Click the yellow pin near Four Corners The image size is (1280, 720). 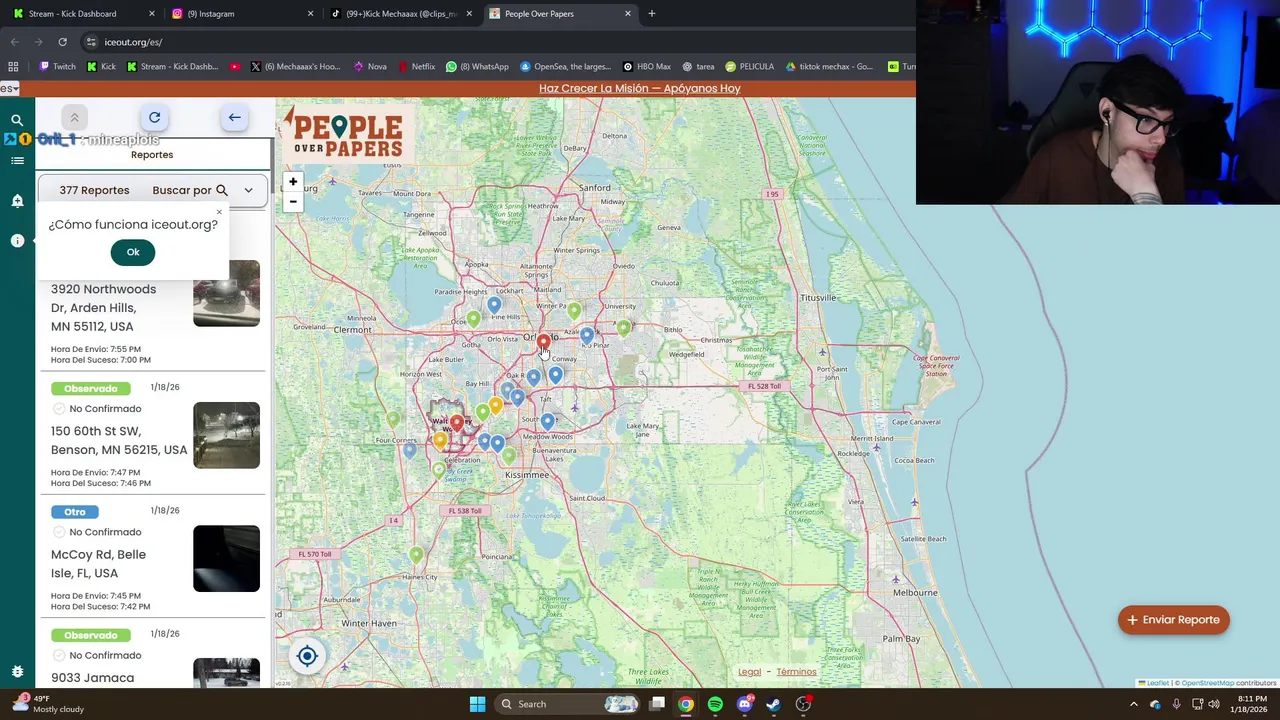click(440, 440)
